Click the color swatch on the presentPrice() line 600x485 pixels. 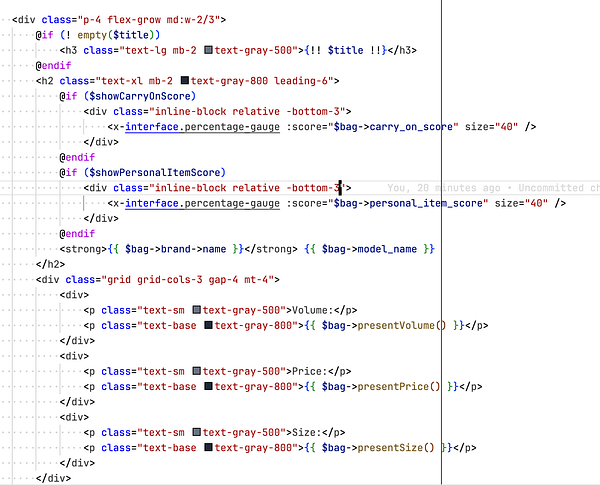coord(209,386)
